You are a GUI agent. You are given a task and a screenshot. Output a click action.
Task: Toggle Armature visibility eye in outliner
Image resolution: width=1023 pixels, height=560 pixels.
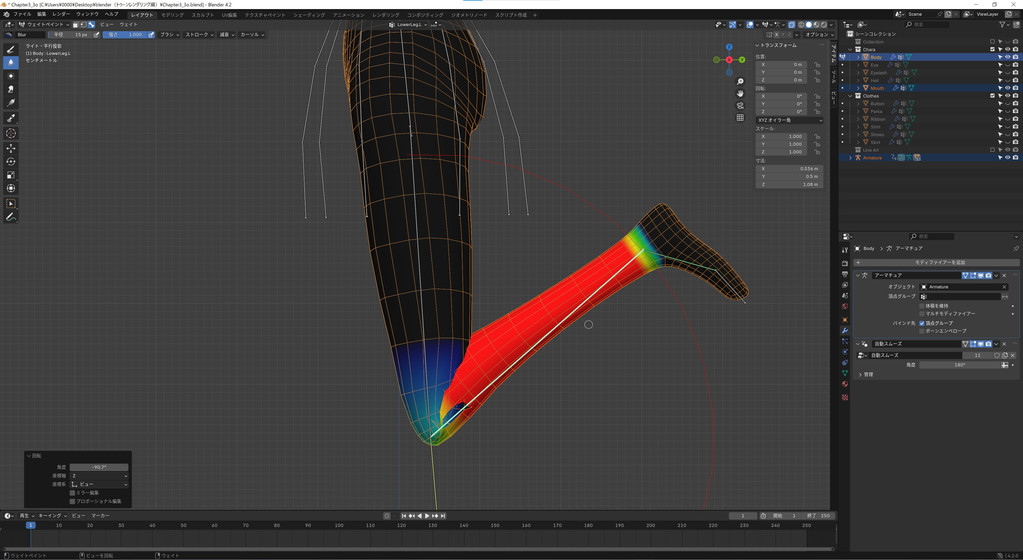[1007, 157]
